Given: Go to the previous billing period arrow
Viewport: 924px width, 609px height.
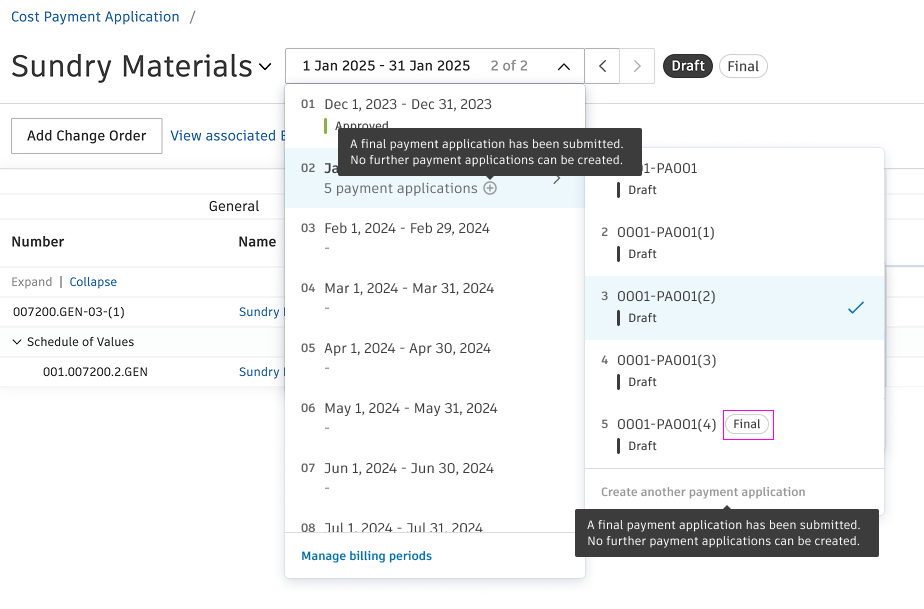Looking at the screenshot, I should (602, 66).
